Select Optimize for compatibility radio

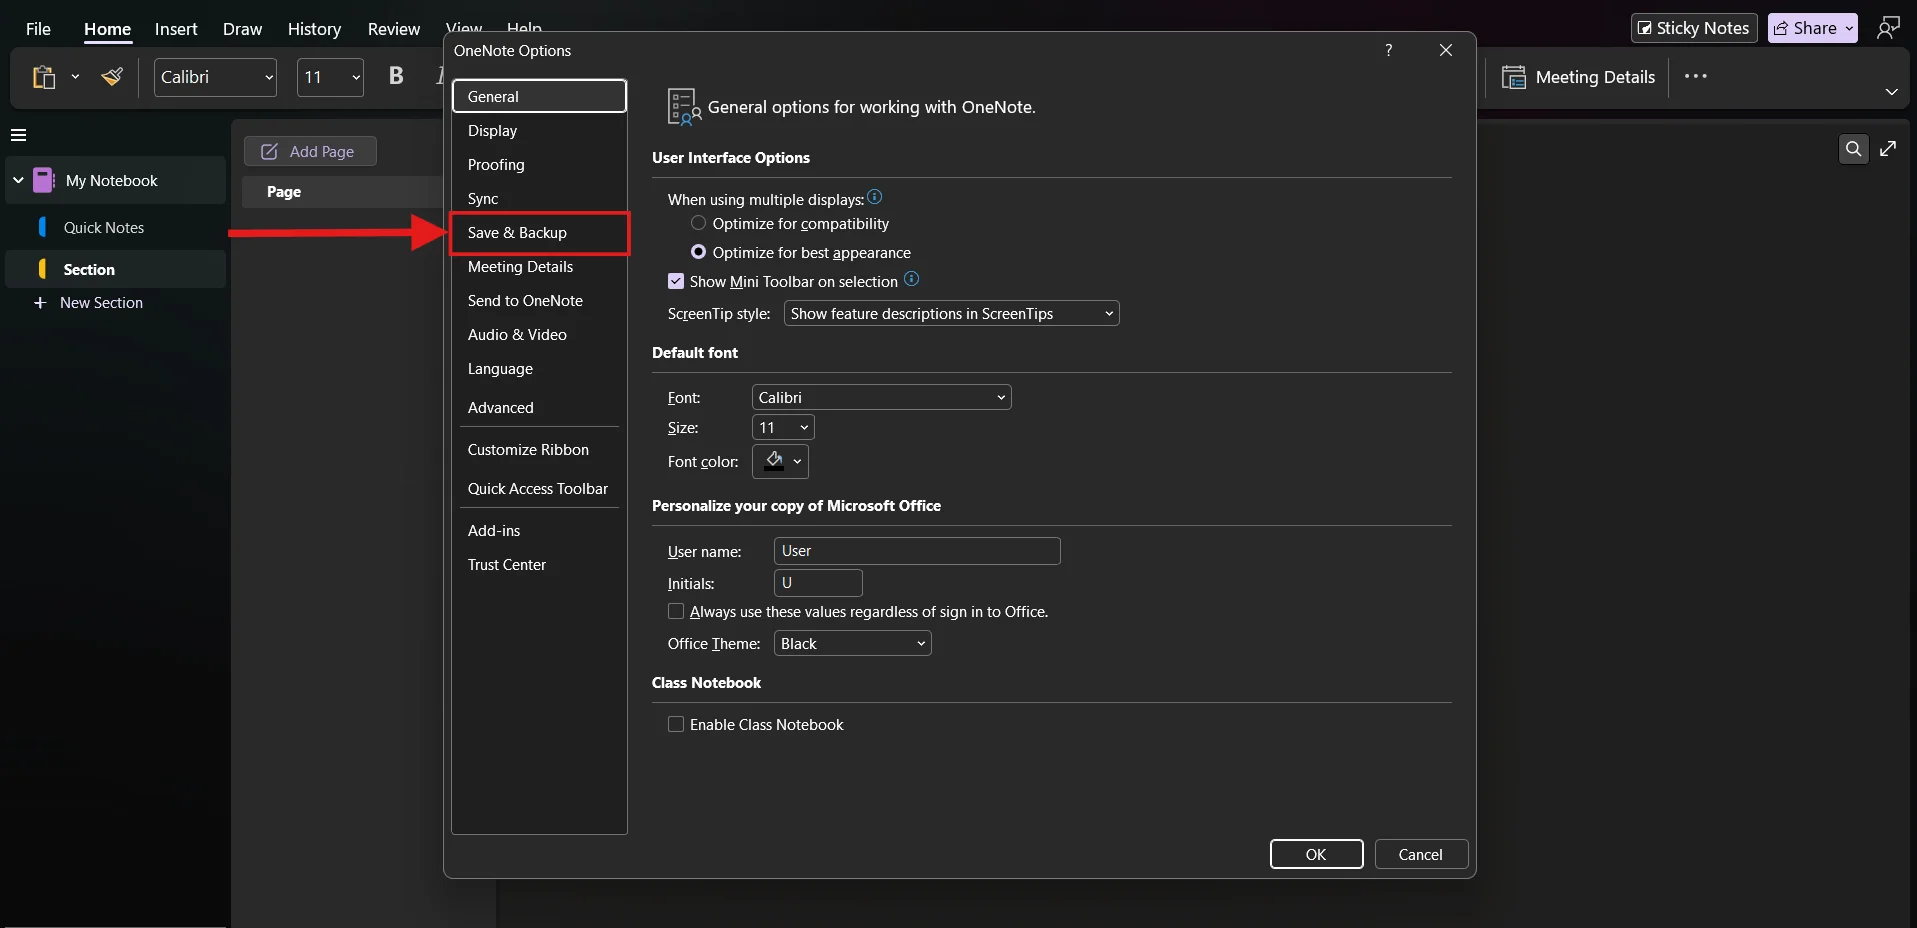pyautogui.click(x=698, y=223)
